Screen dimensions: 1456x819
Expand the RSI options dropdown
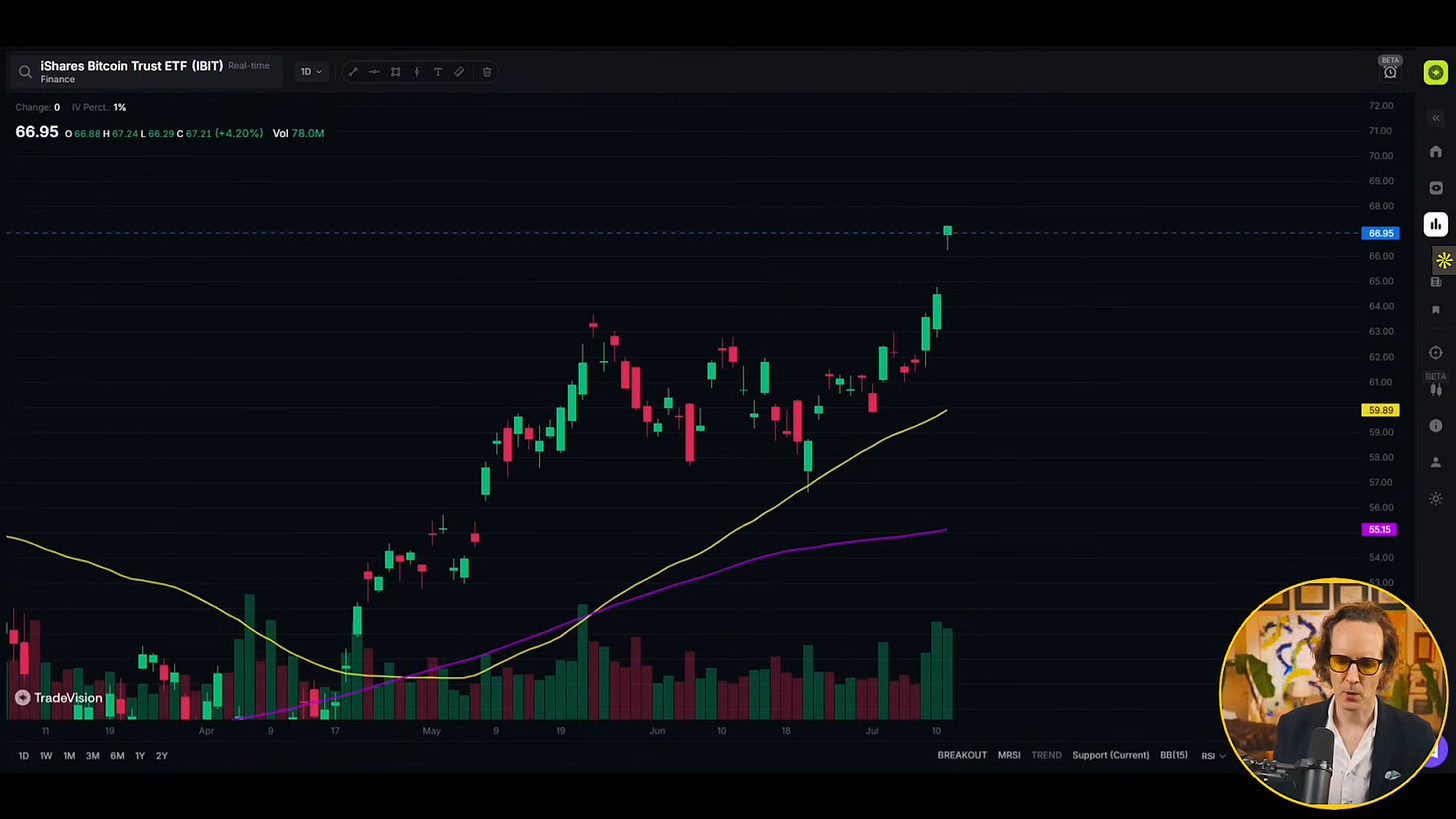pos(1213,755)
